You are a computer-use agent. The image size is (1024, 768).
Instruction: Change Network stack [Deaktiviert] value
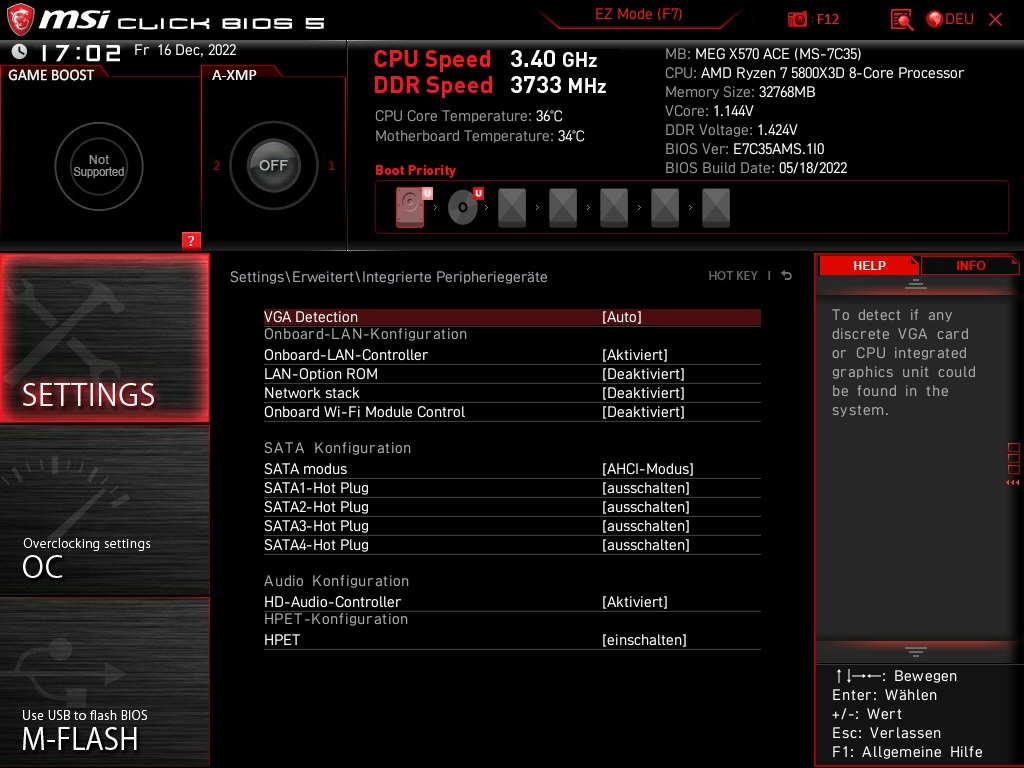(x=643, y=392)
